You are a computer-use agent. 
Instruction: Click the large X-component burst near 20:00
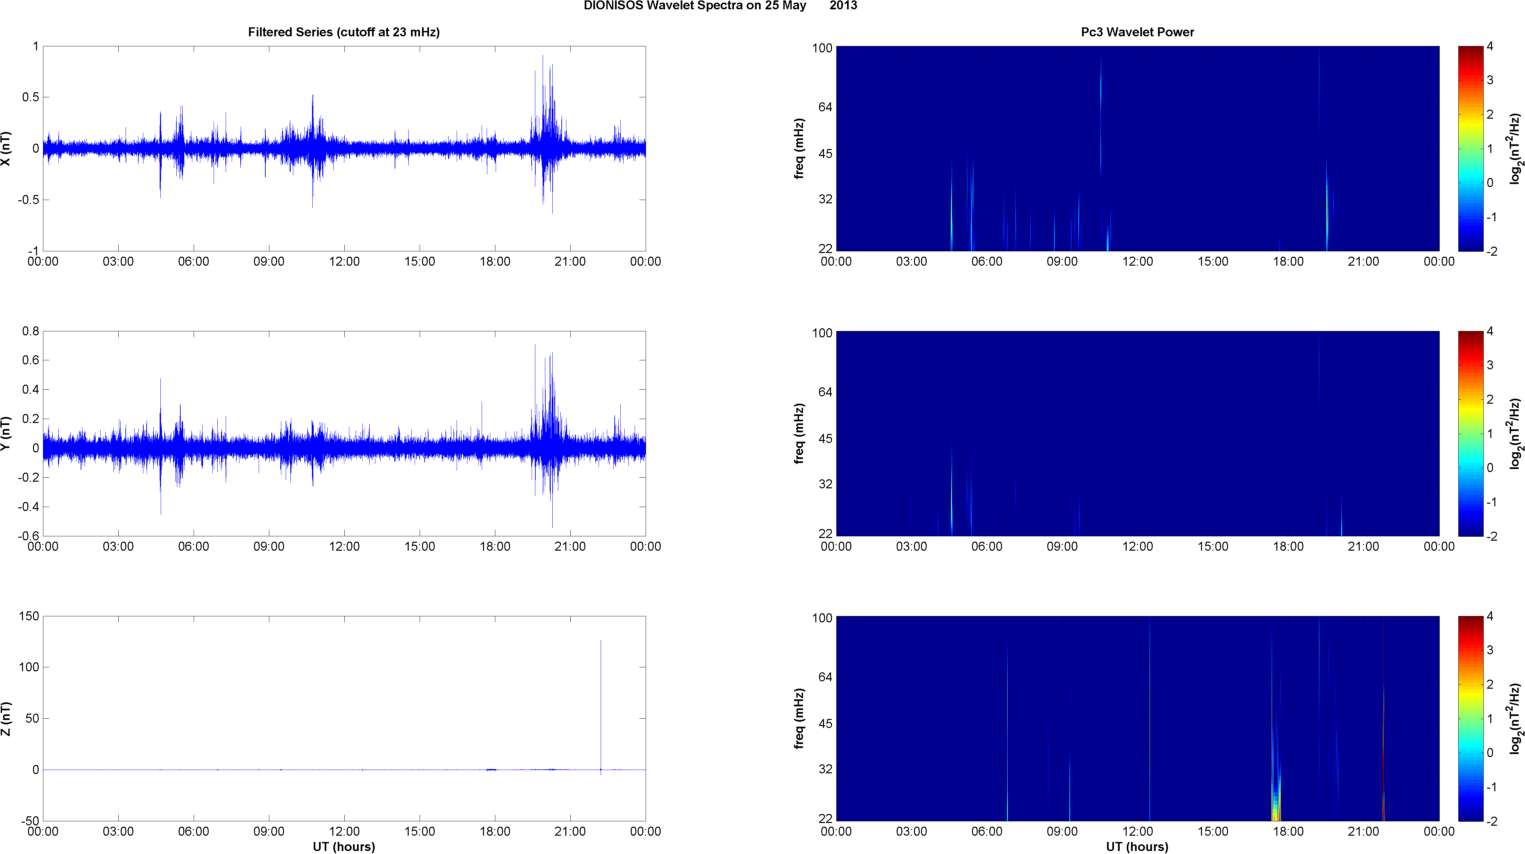coord(547,135)
